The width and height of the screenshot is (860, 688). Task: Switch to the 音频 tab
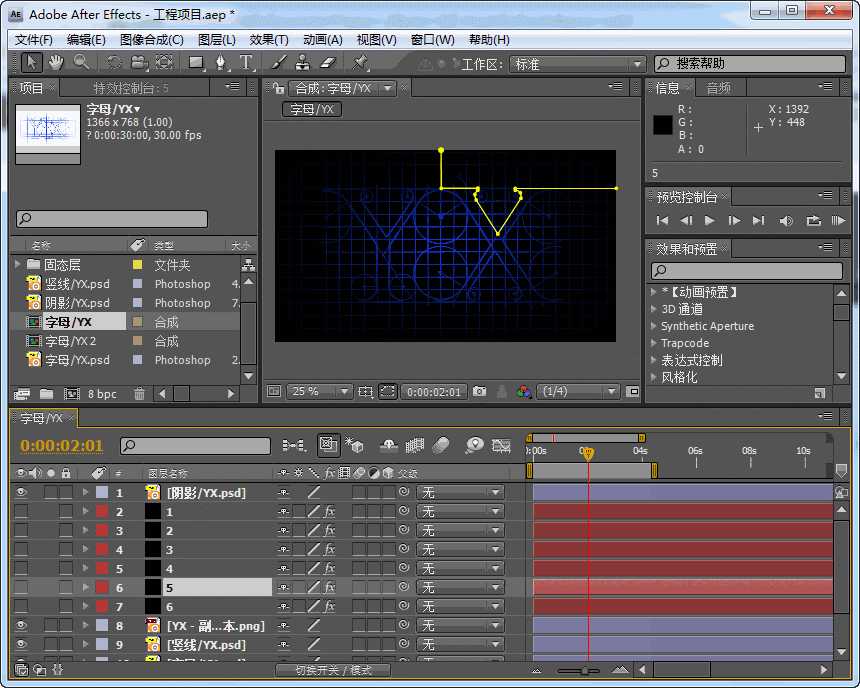tap(718, 88)
